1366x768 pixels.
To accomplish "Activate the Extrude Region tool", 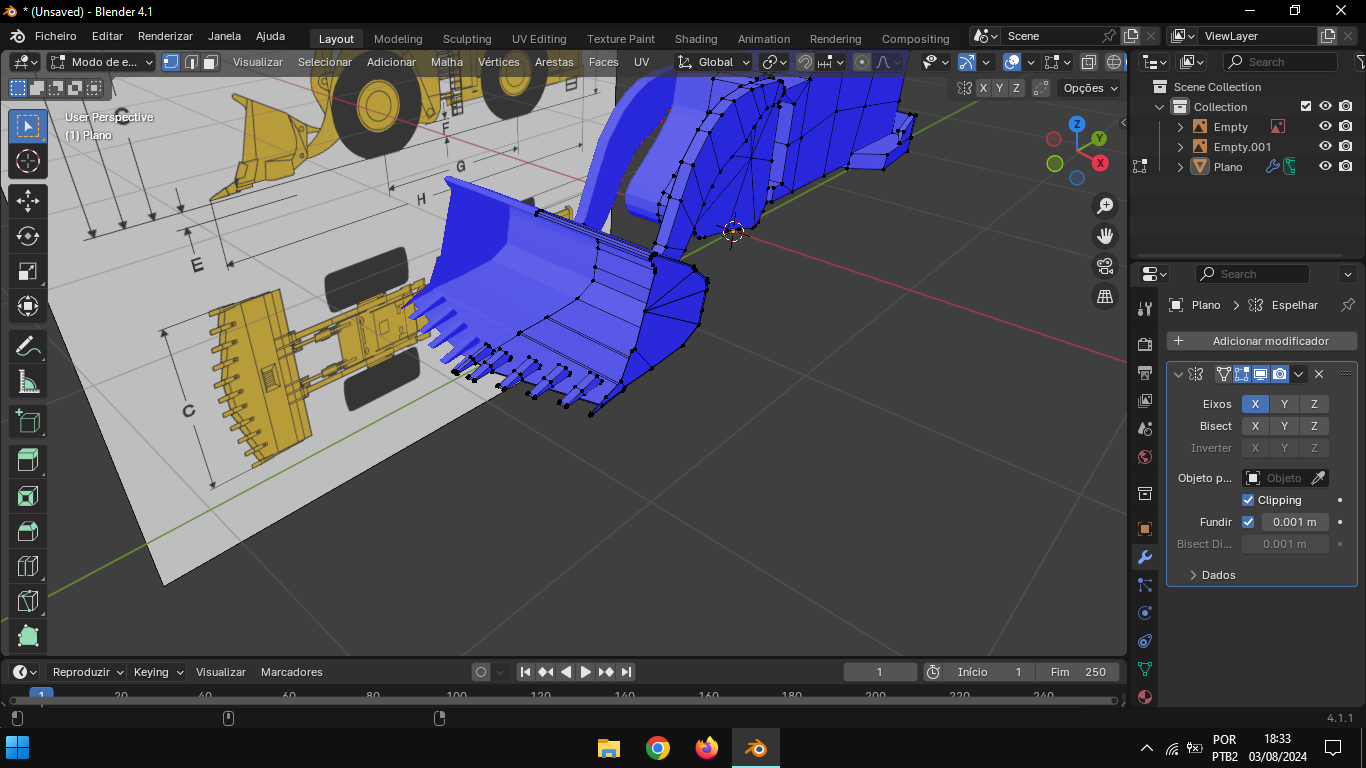I will point(28,461).
